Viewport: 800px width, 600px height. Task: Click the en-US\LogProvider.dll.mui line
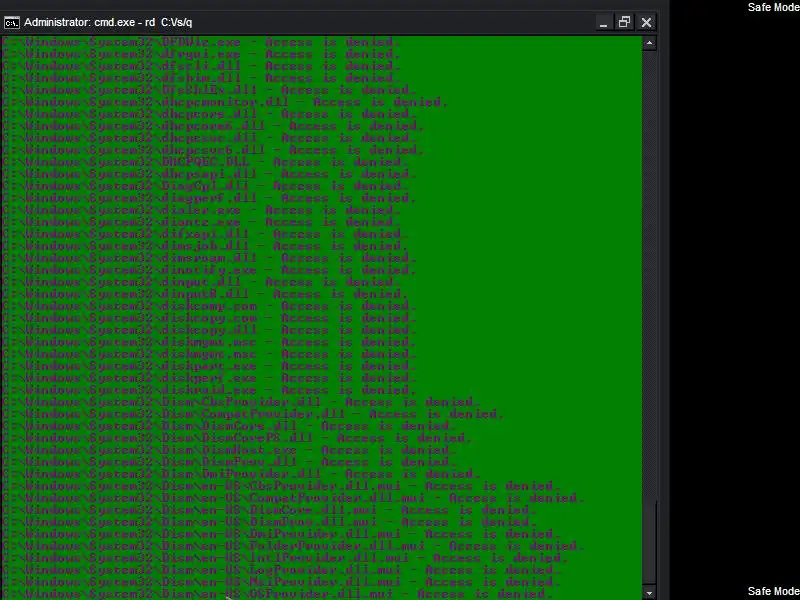pyautogui.click(x=281, y=570)
